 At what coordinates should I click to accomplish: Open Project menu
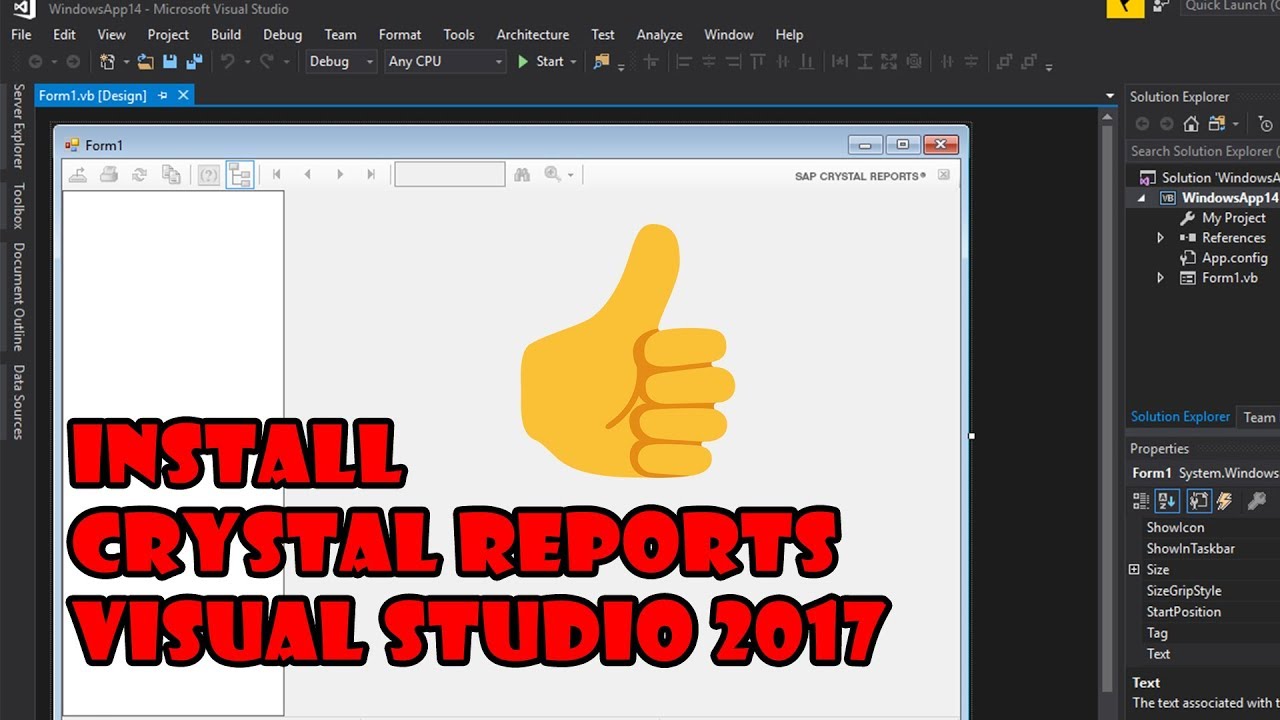click(168, 34)
